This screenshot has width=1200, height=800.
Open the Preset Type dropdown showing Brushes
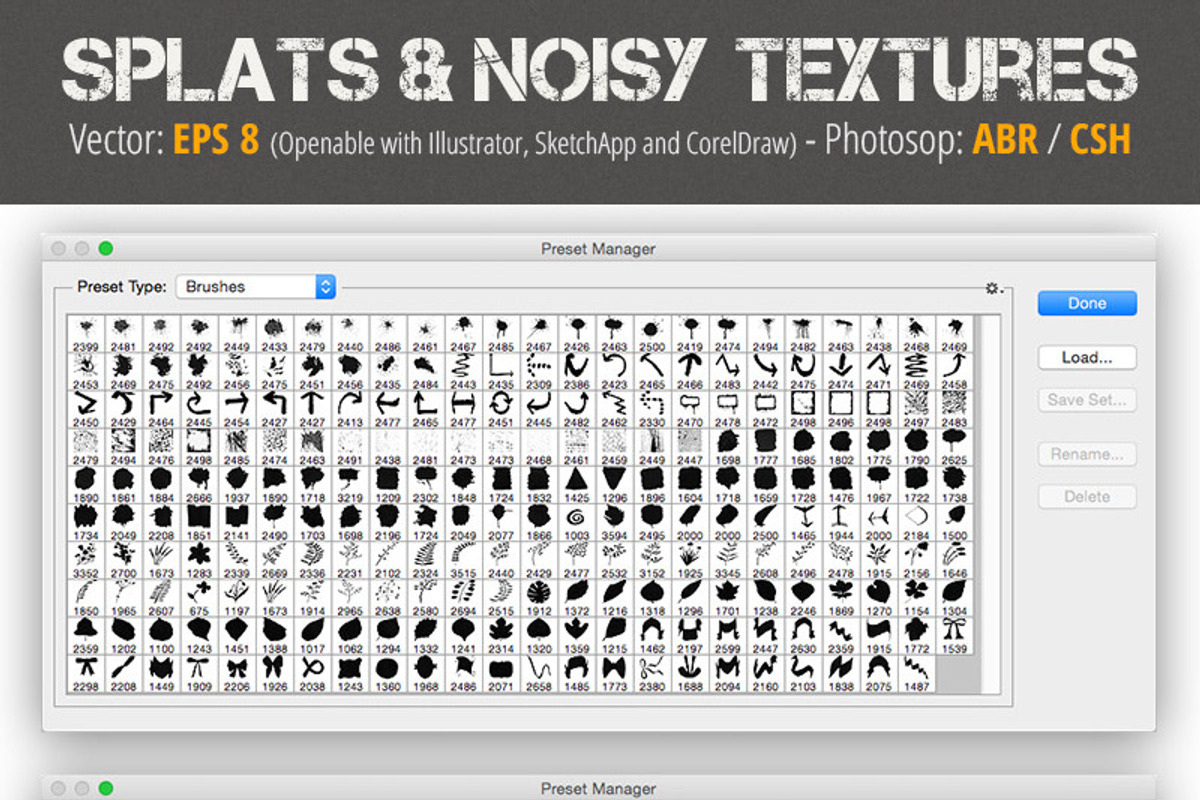[x=256, y=286]
